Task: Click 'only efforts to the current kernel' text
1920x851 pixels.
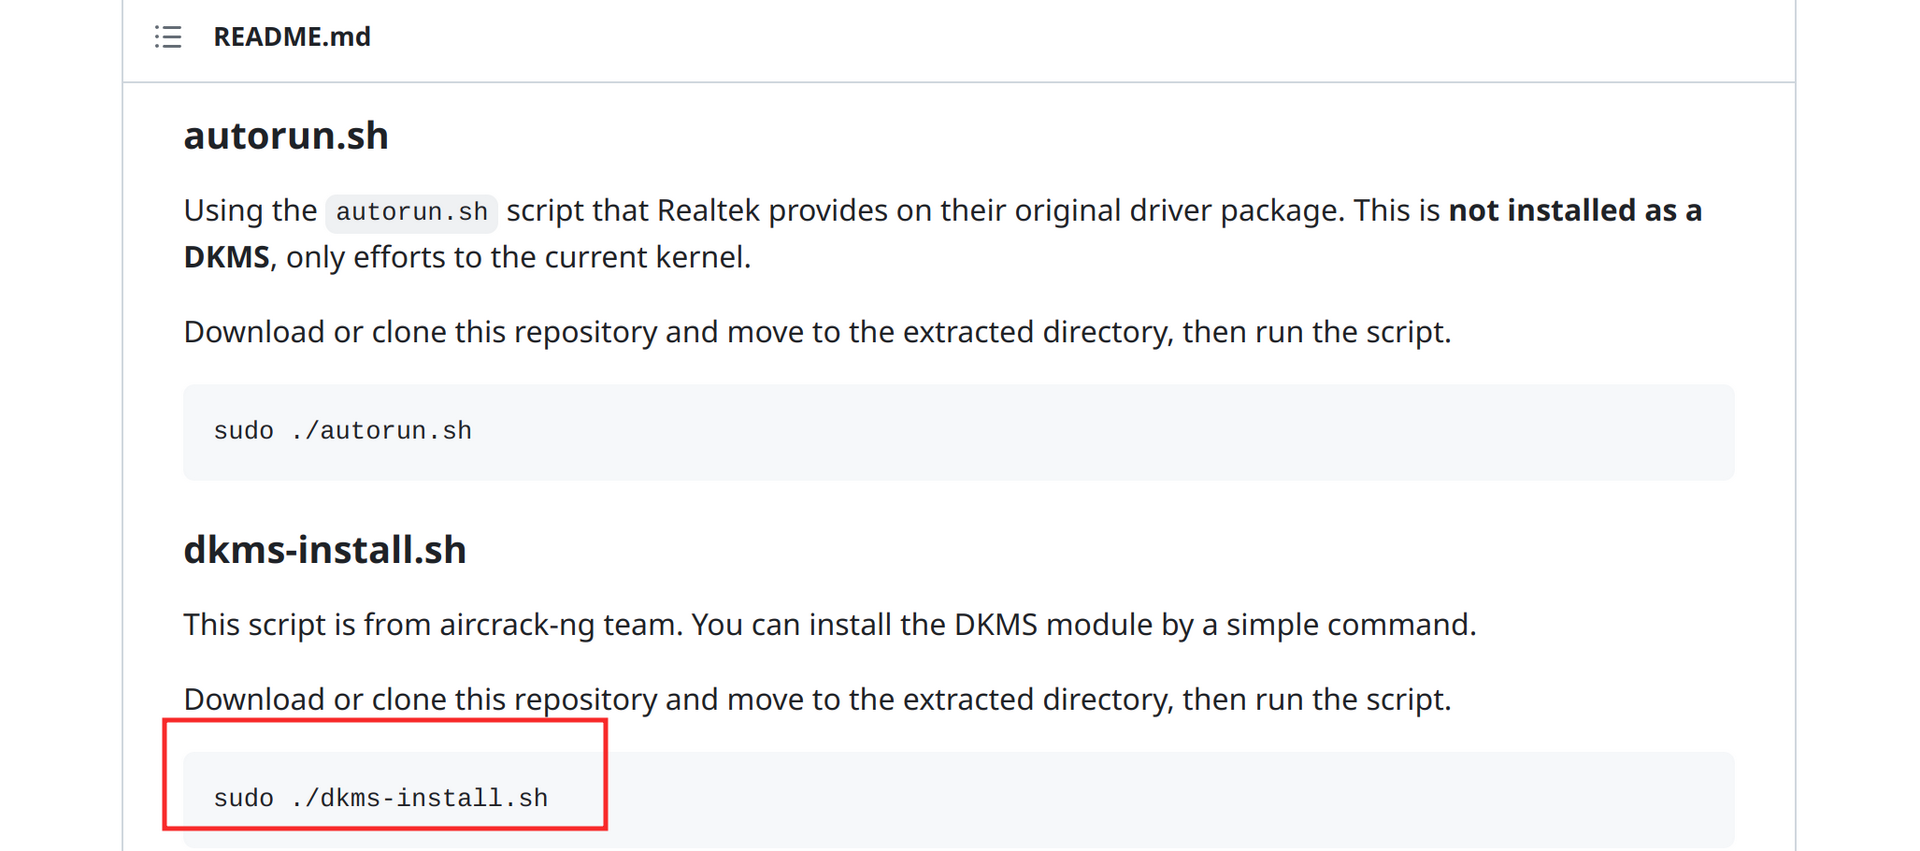Action: 517,258
